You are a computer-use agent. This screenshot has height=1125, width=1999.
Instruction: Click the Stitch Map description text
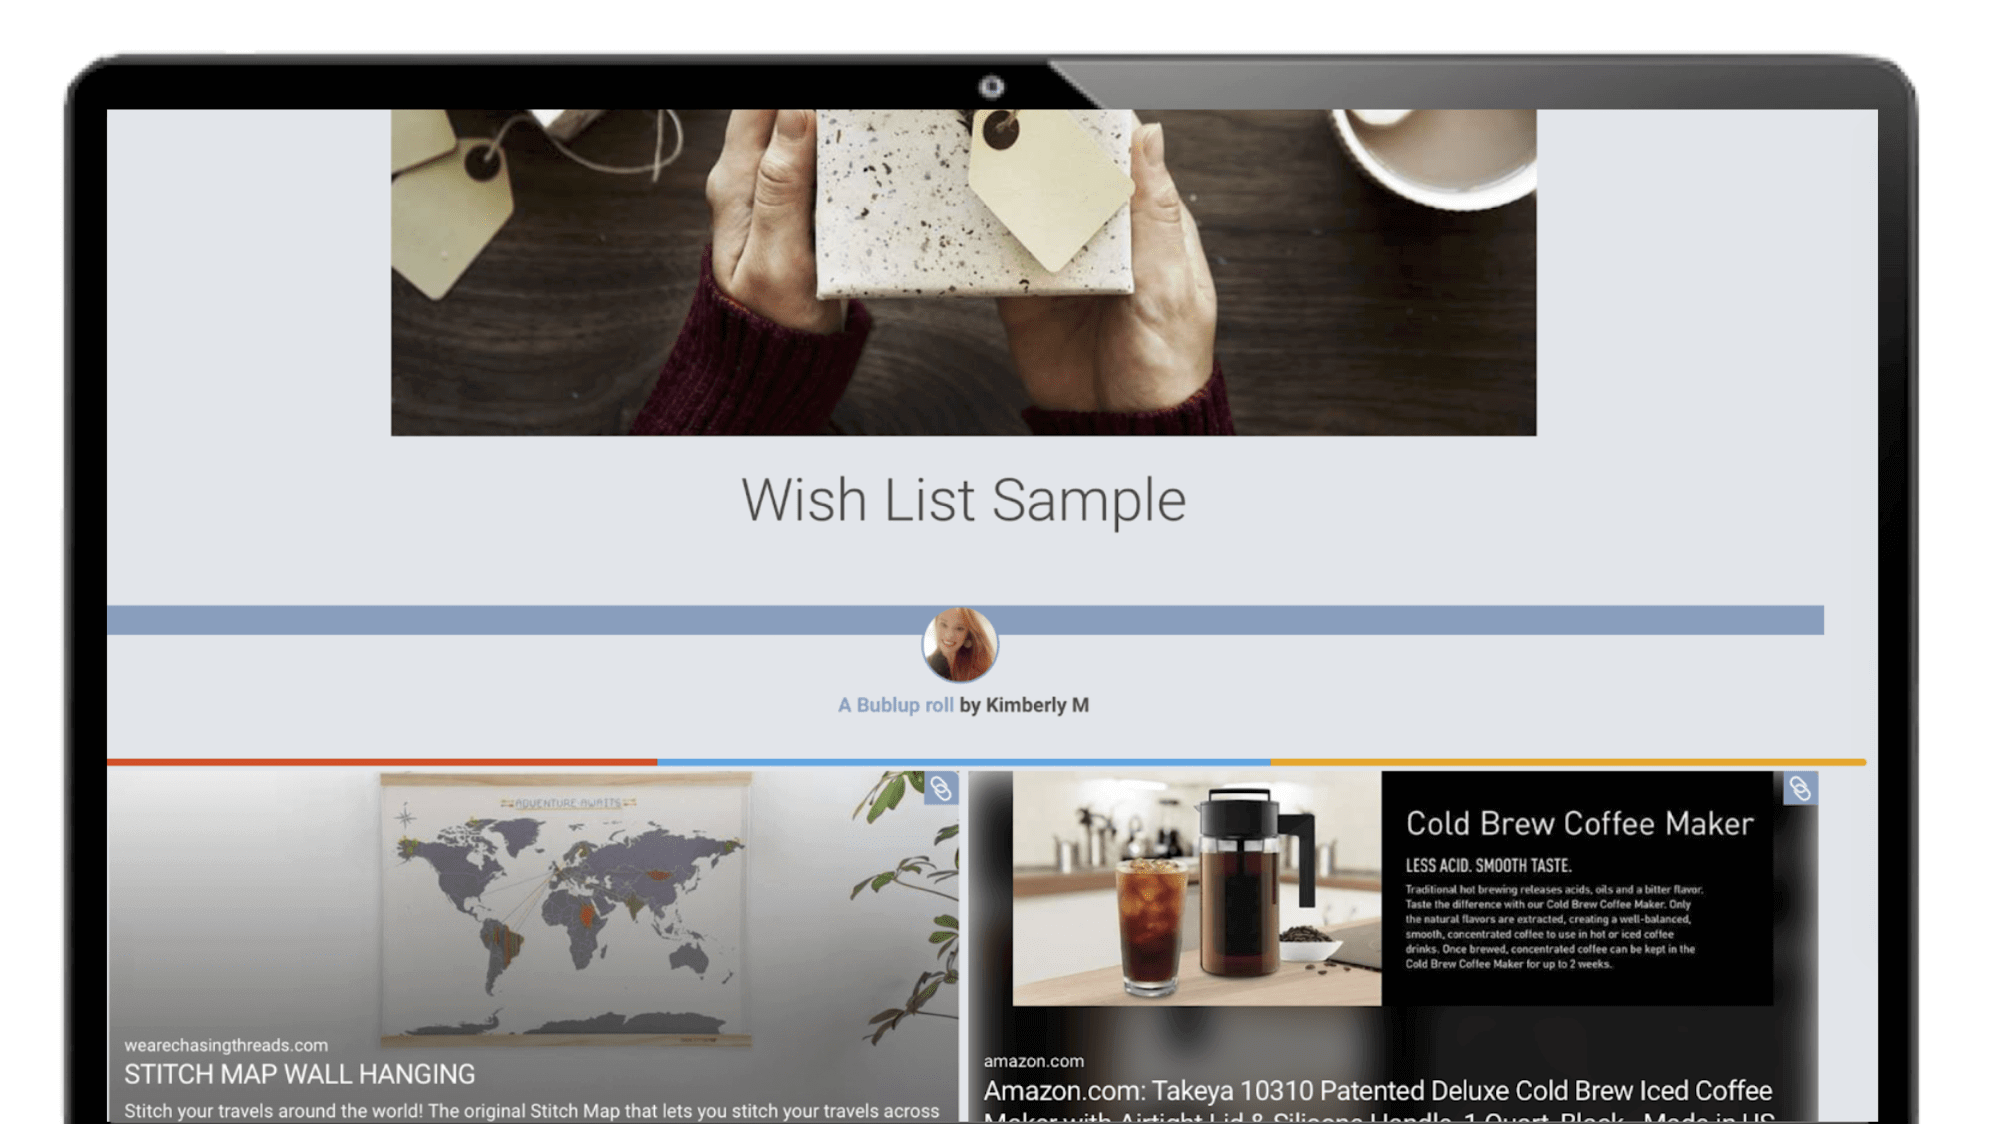pos(532,1111)
